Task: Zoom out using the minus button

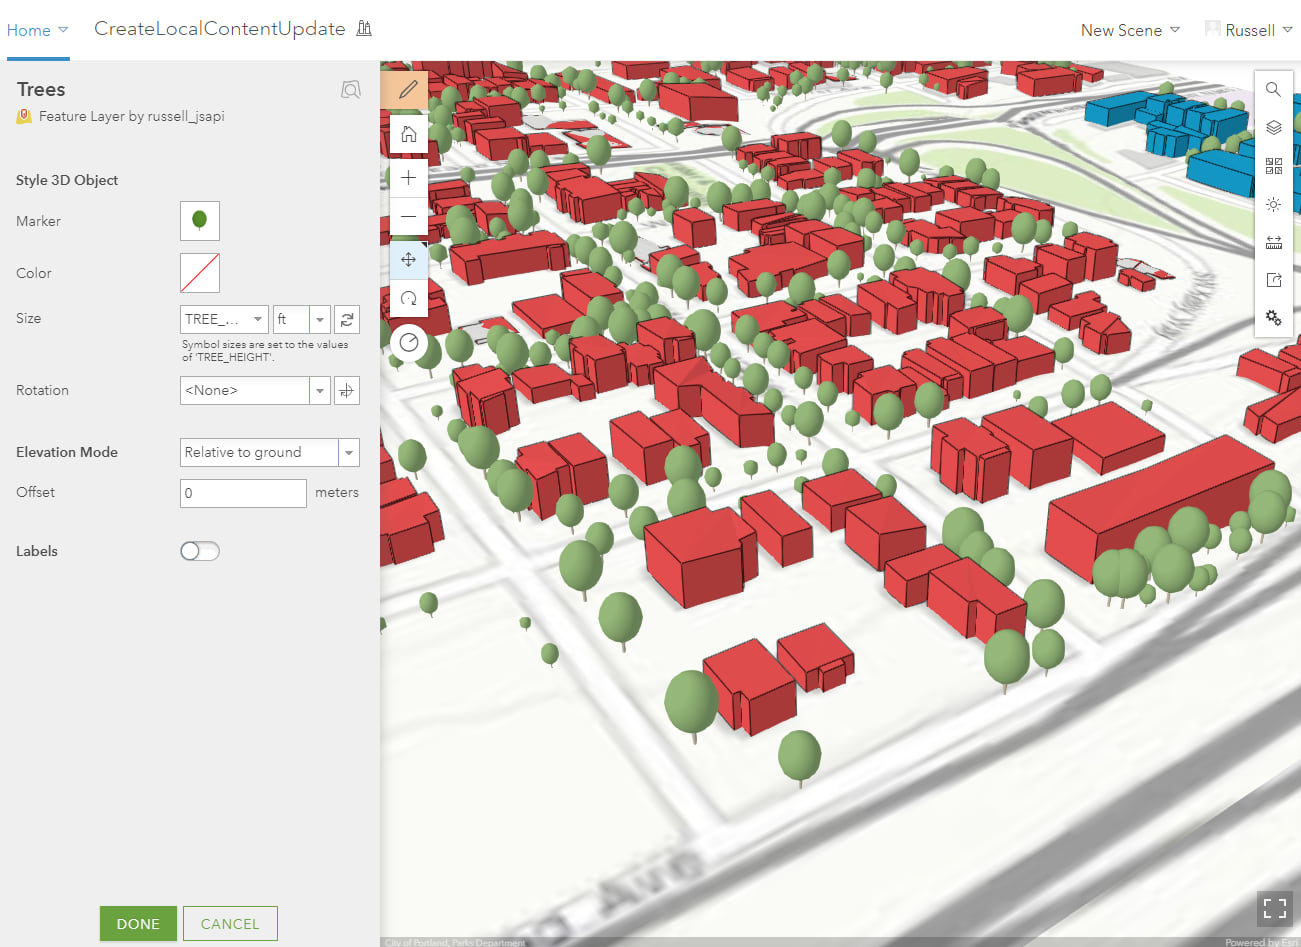Action: click(x=408, y=216)
